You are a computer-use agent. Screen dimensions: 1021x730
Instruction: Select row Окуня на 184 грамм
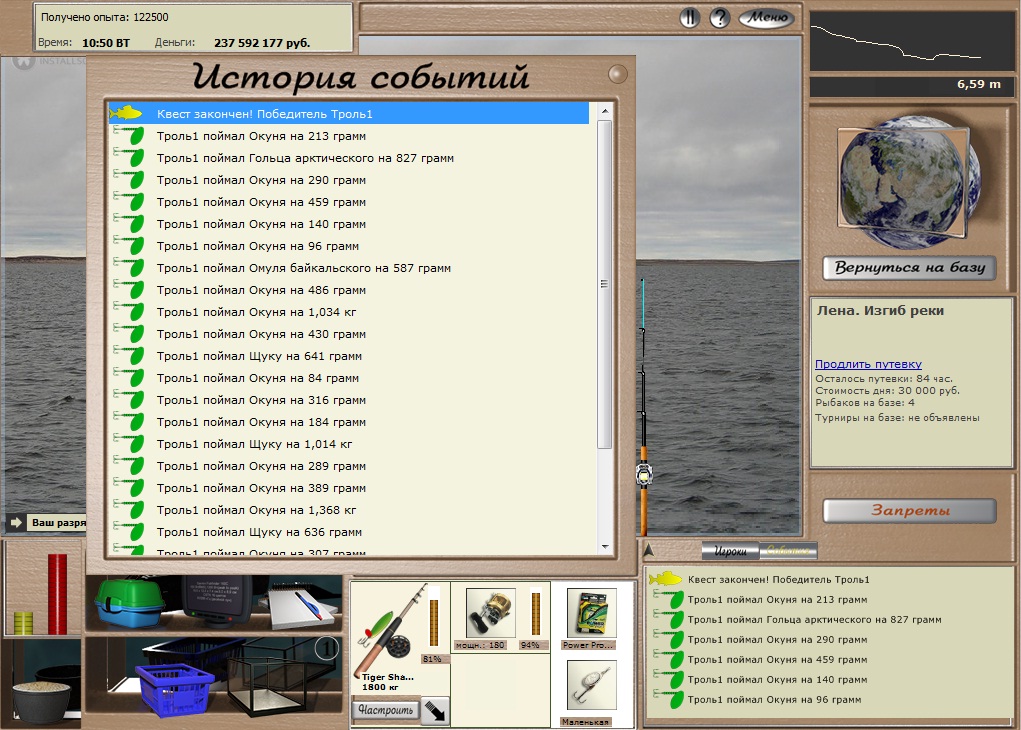point(348,423)
